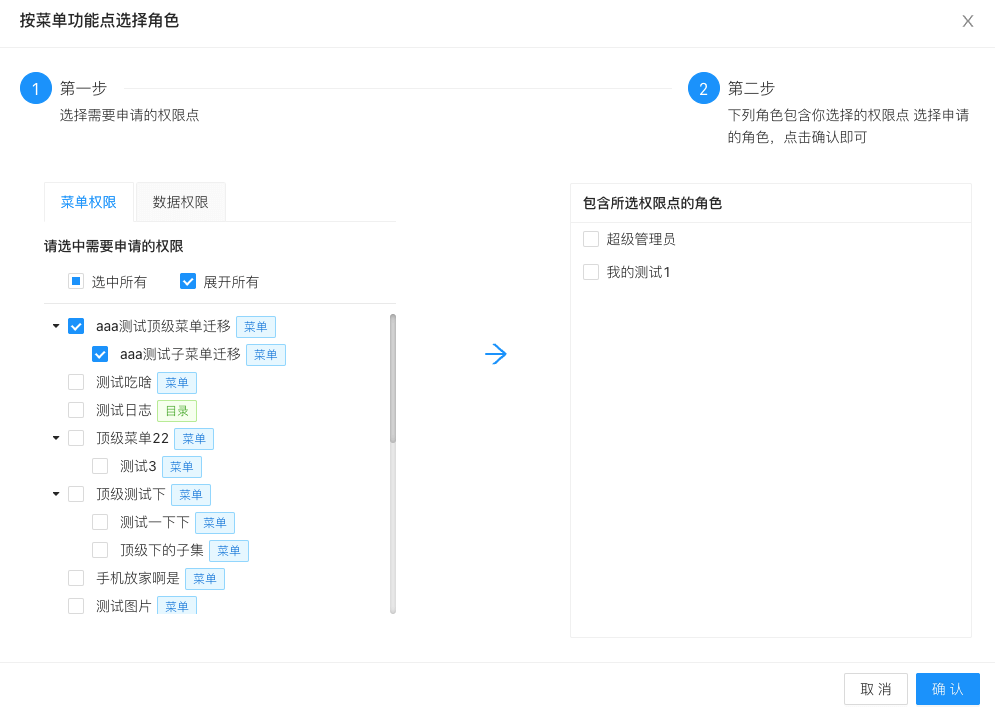Click the step 1 circle indicator
This screenshot has height=713, width=995.
click(x=36, y=88)
